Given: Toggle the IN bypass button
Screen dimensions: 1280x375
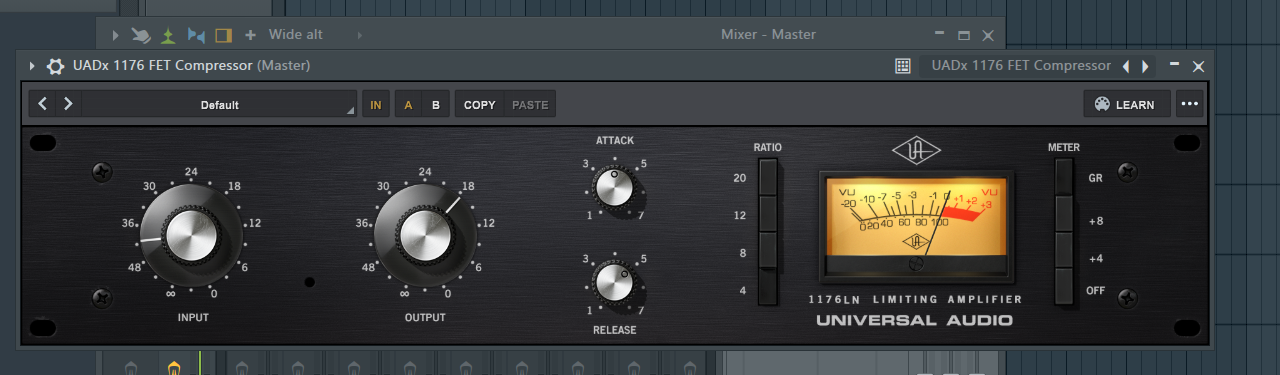Looking at the screenshot, I should [x=376, y=104].
